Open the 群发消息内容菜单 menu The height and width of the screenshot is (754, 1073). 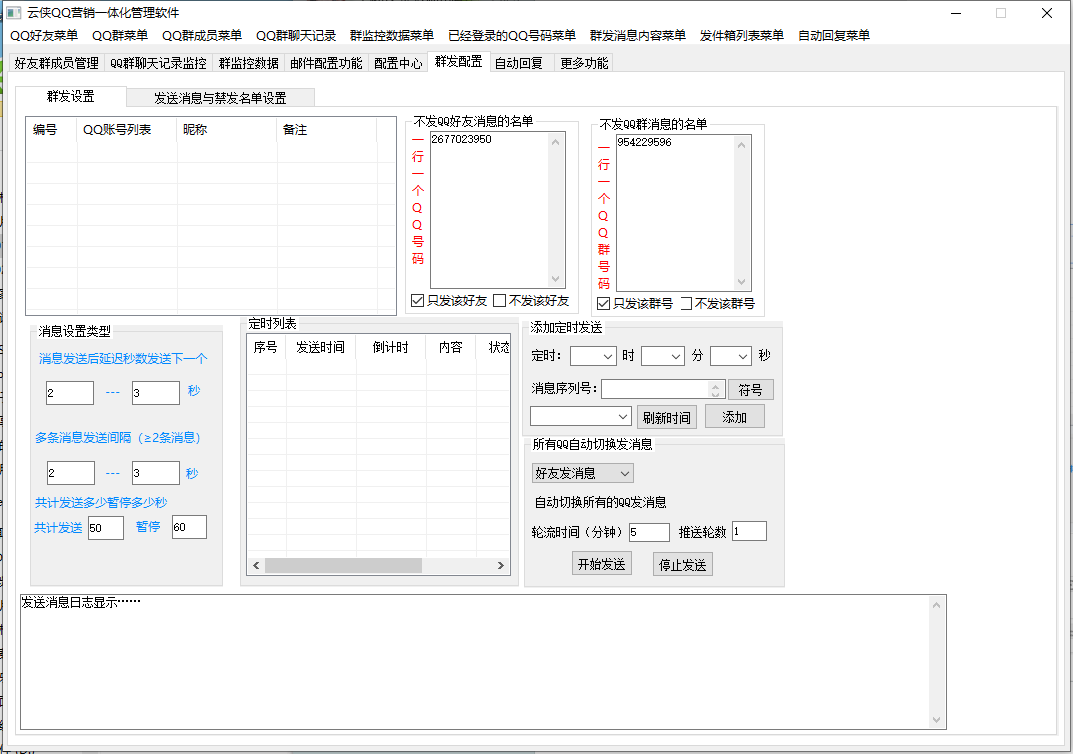(638, 36)
